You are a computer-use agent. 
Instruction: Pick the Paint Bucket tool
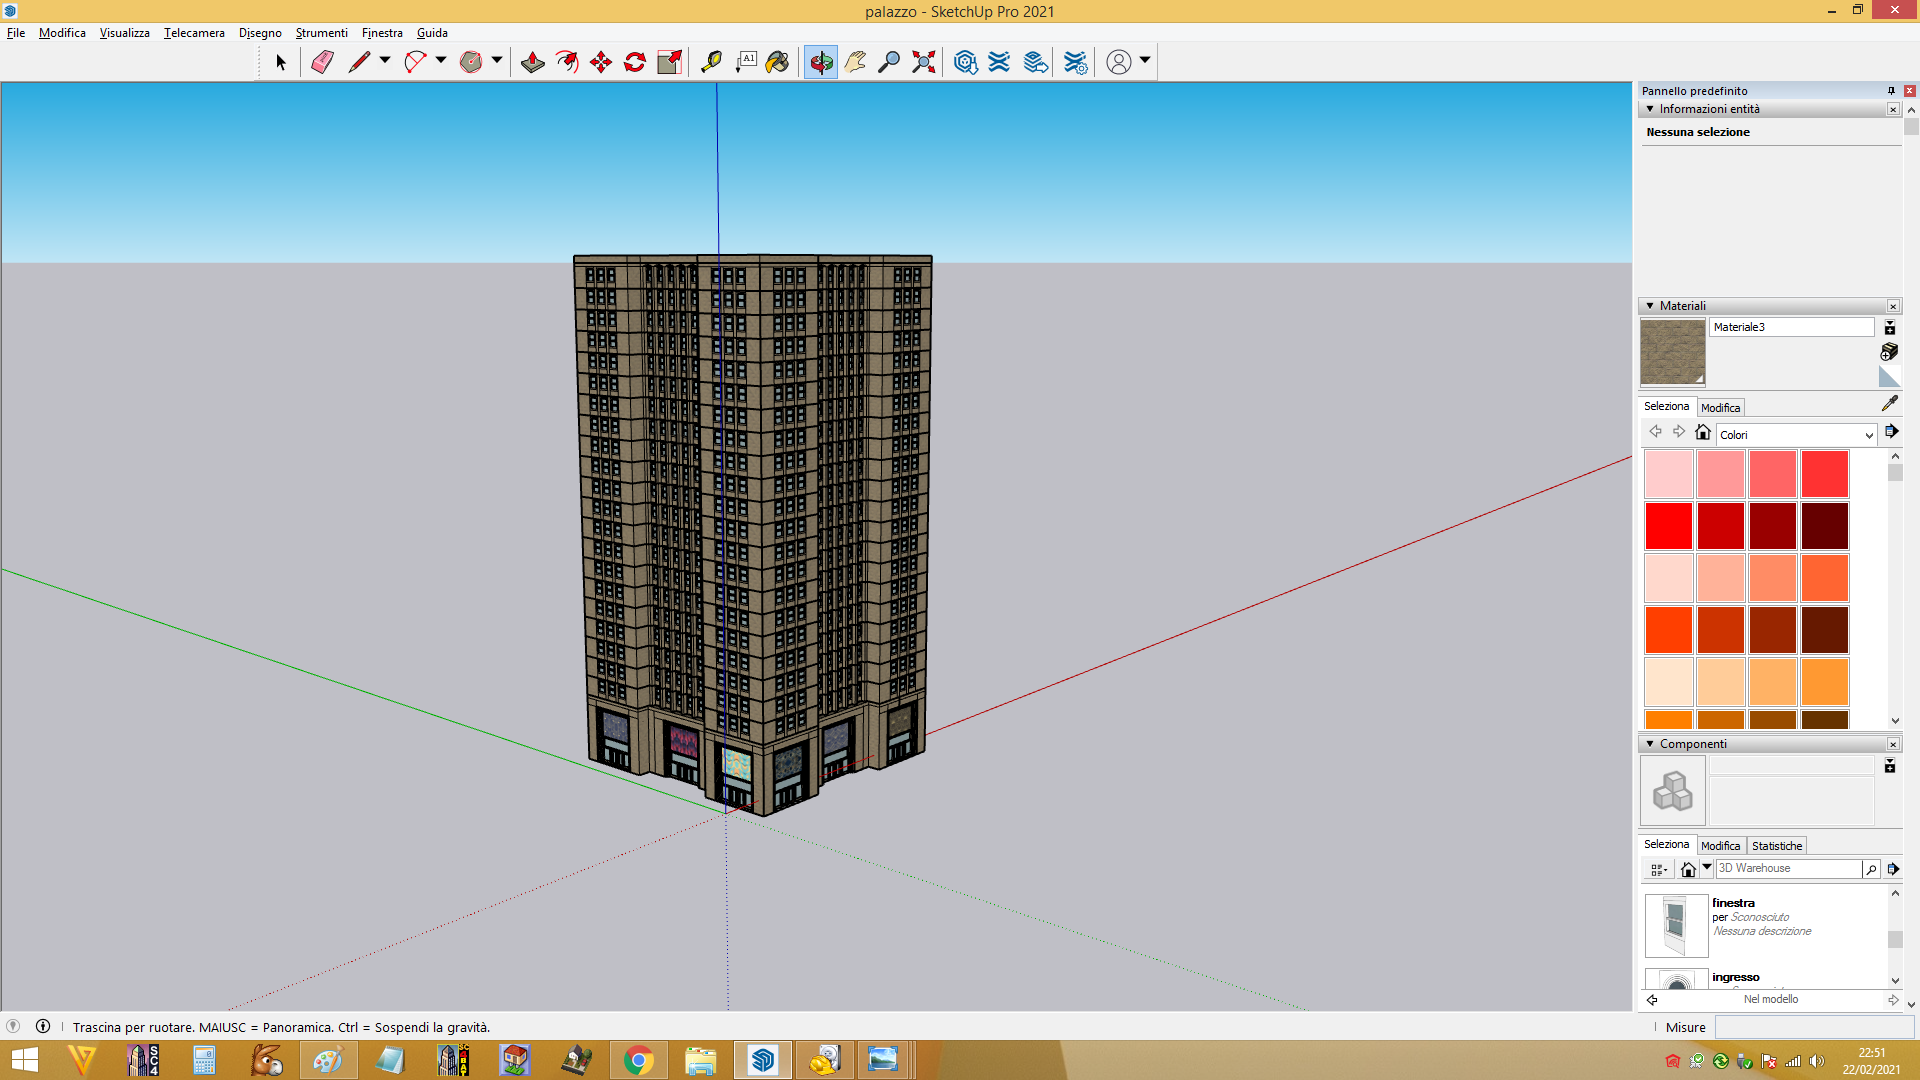[x=778, y=62]
